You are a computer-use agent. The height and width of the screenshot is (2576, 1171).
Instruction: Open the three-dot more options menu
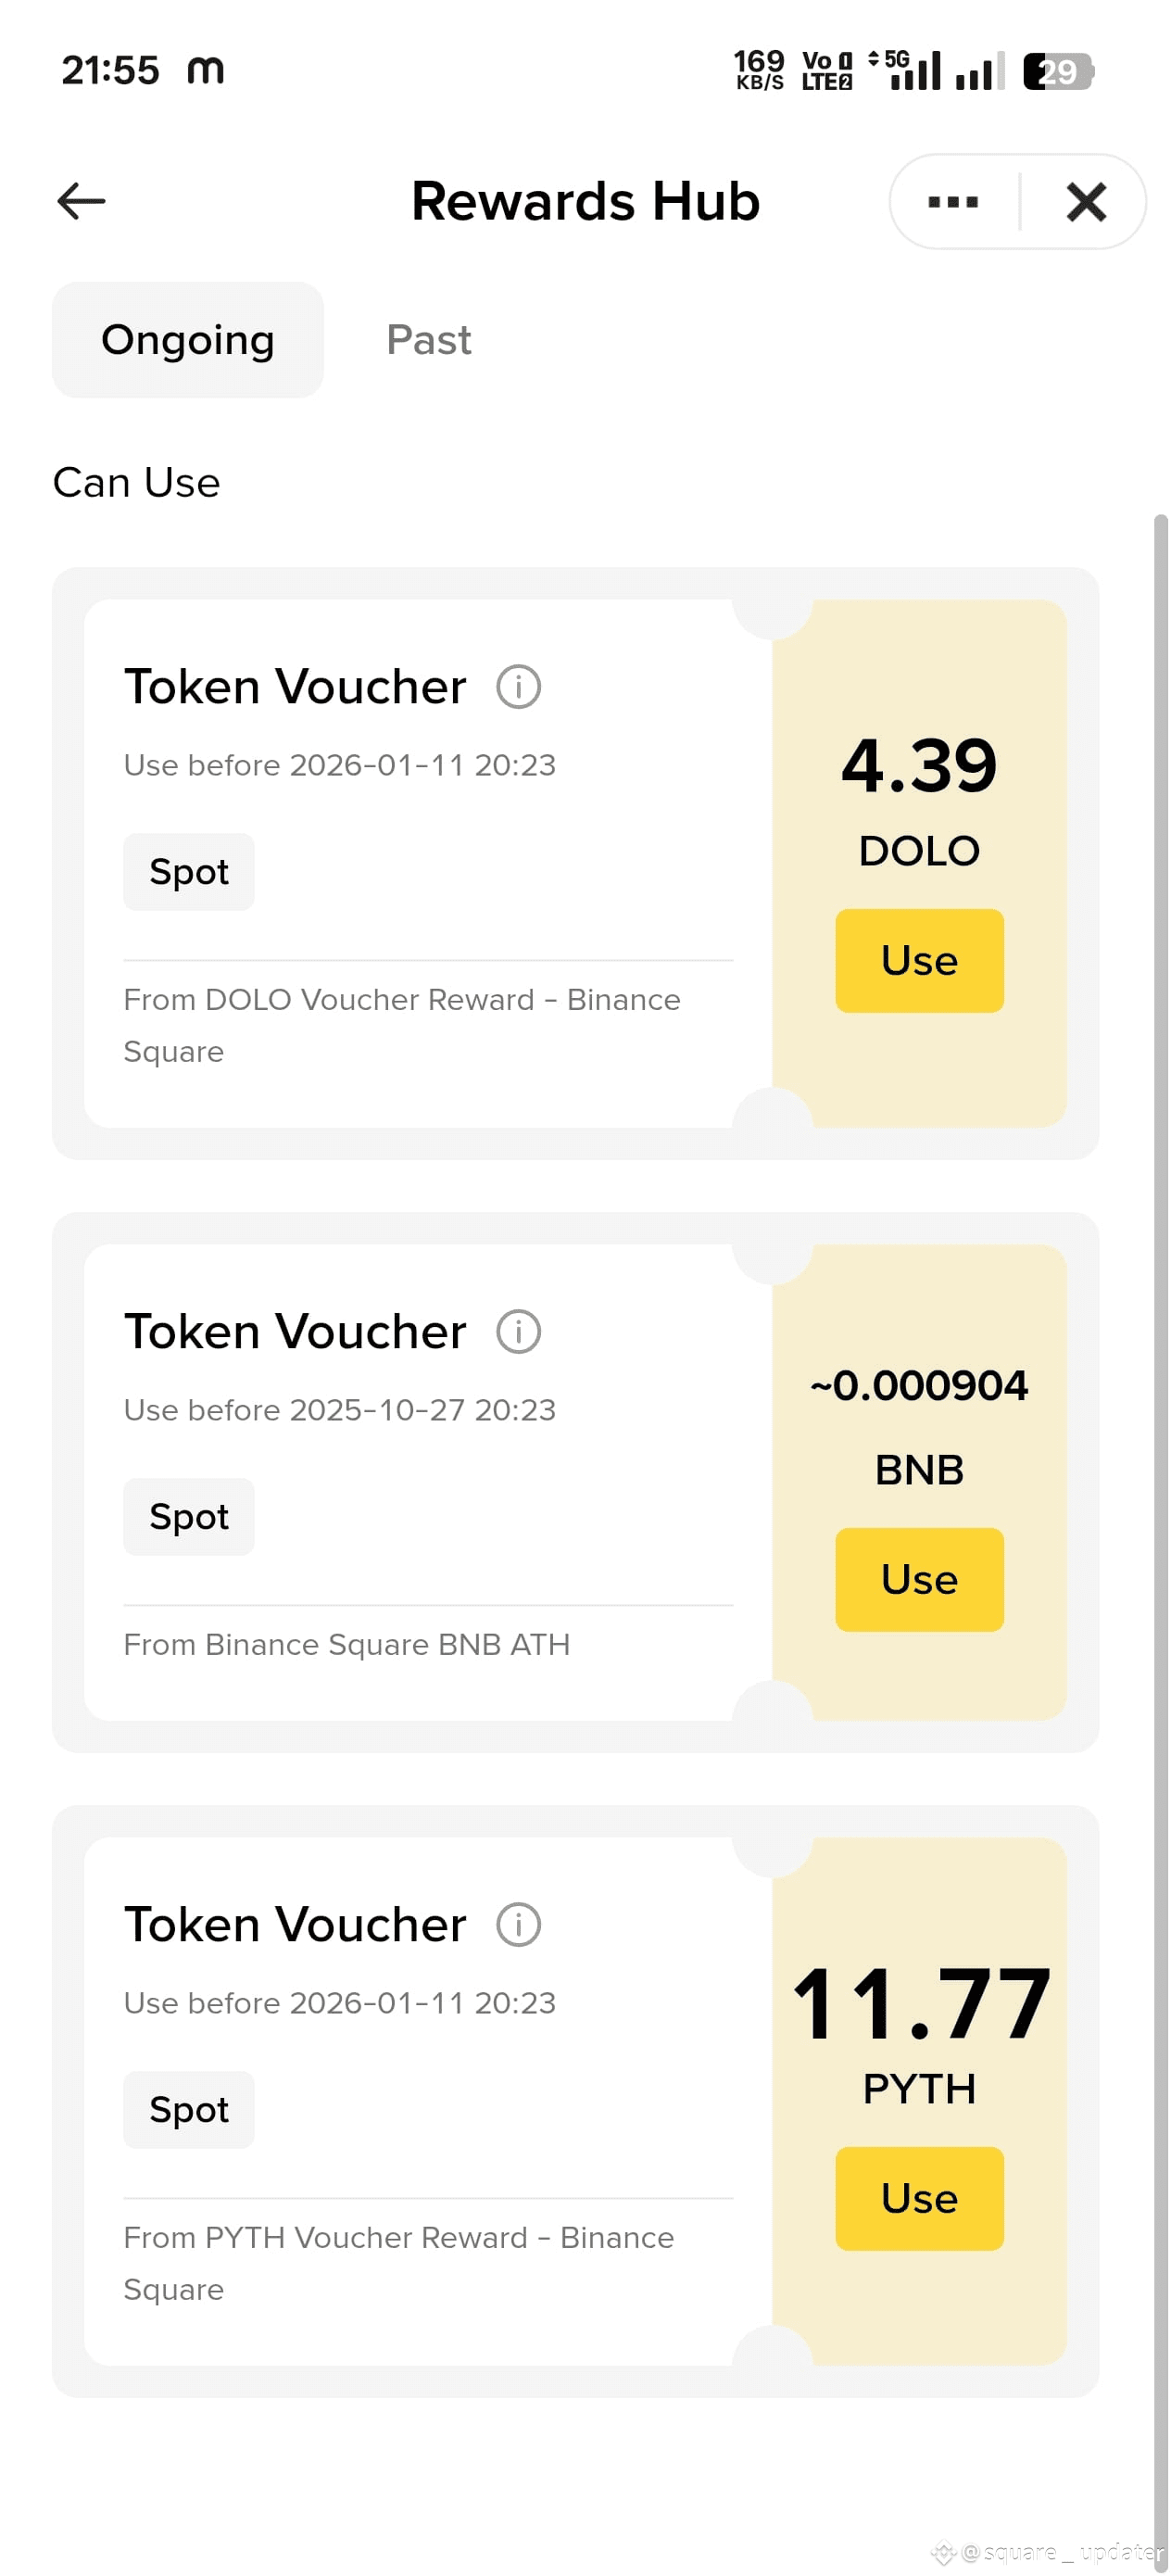pos(952,202)
